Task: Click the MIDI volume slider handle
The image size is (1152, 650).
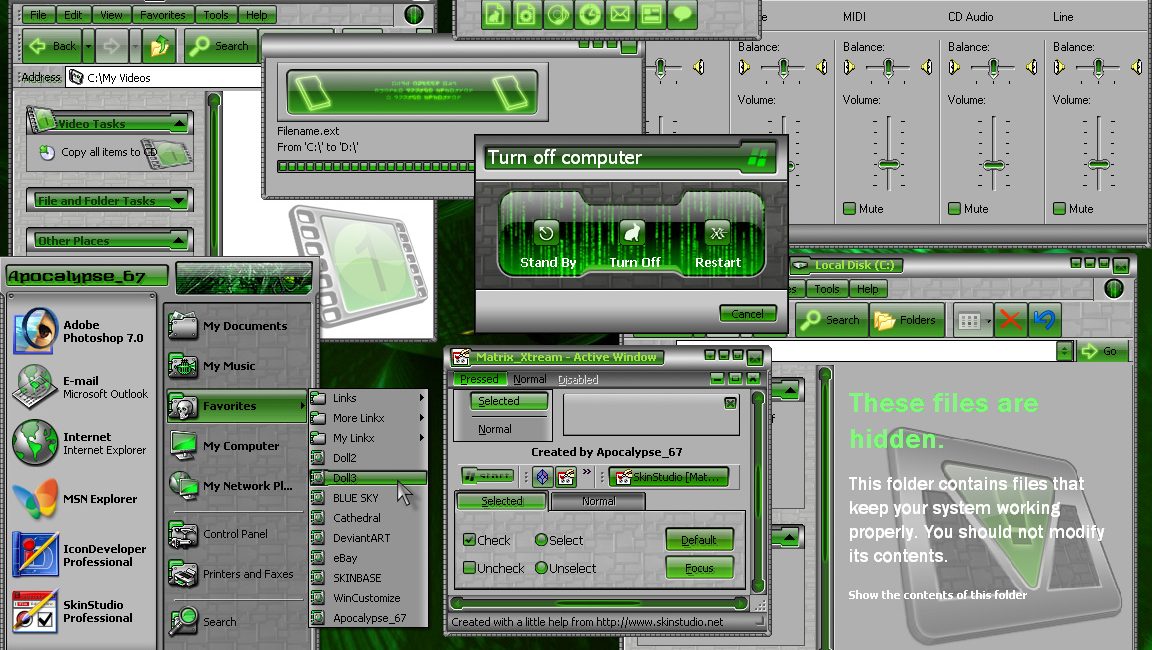Action: pos(888,164)
